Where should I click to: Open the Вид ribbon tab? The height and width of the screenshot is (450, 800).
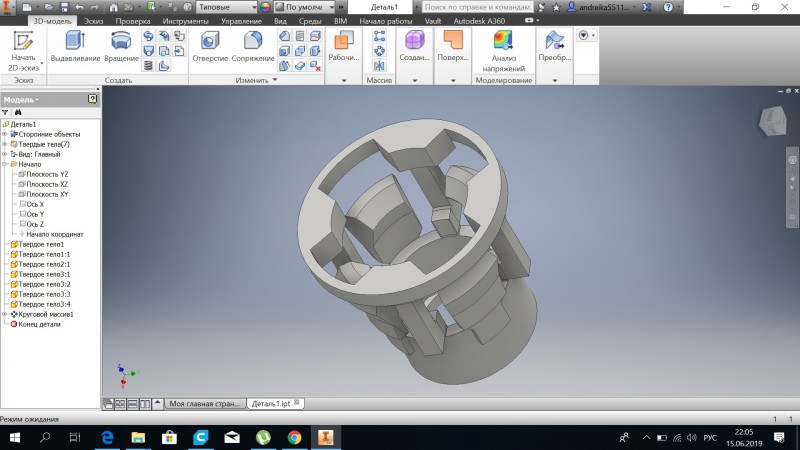280,21
